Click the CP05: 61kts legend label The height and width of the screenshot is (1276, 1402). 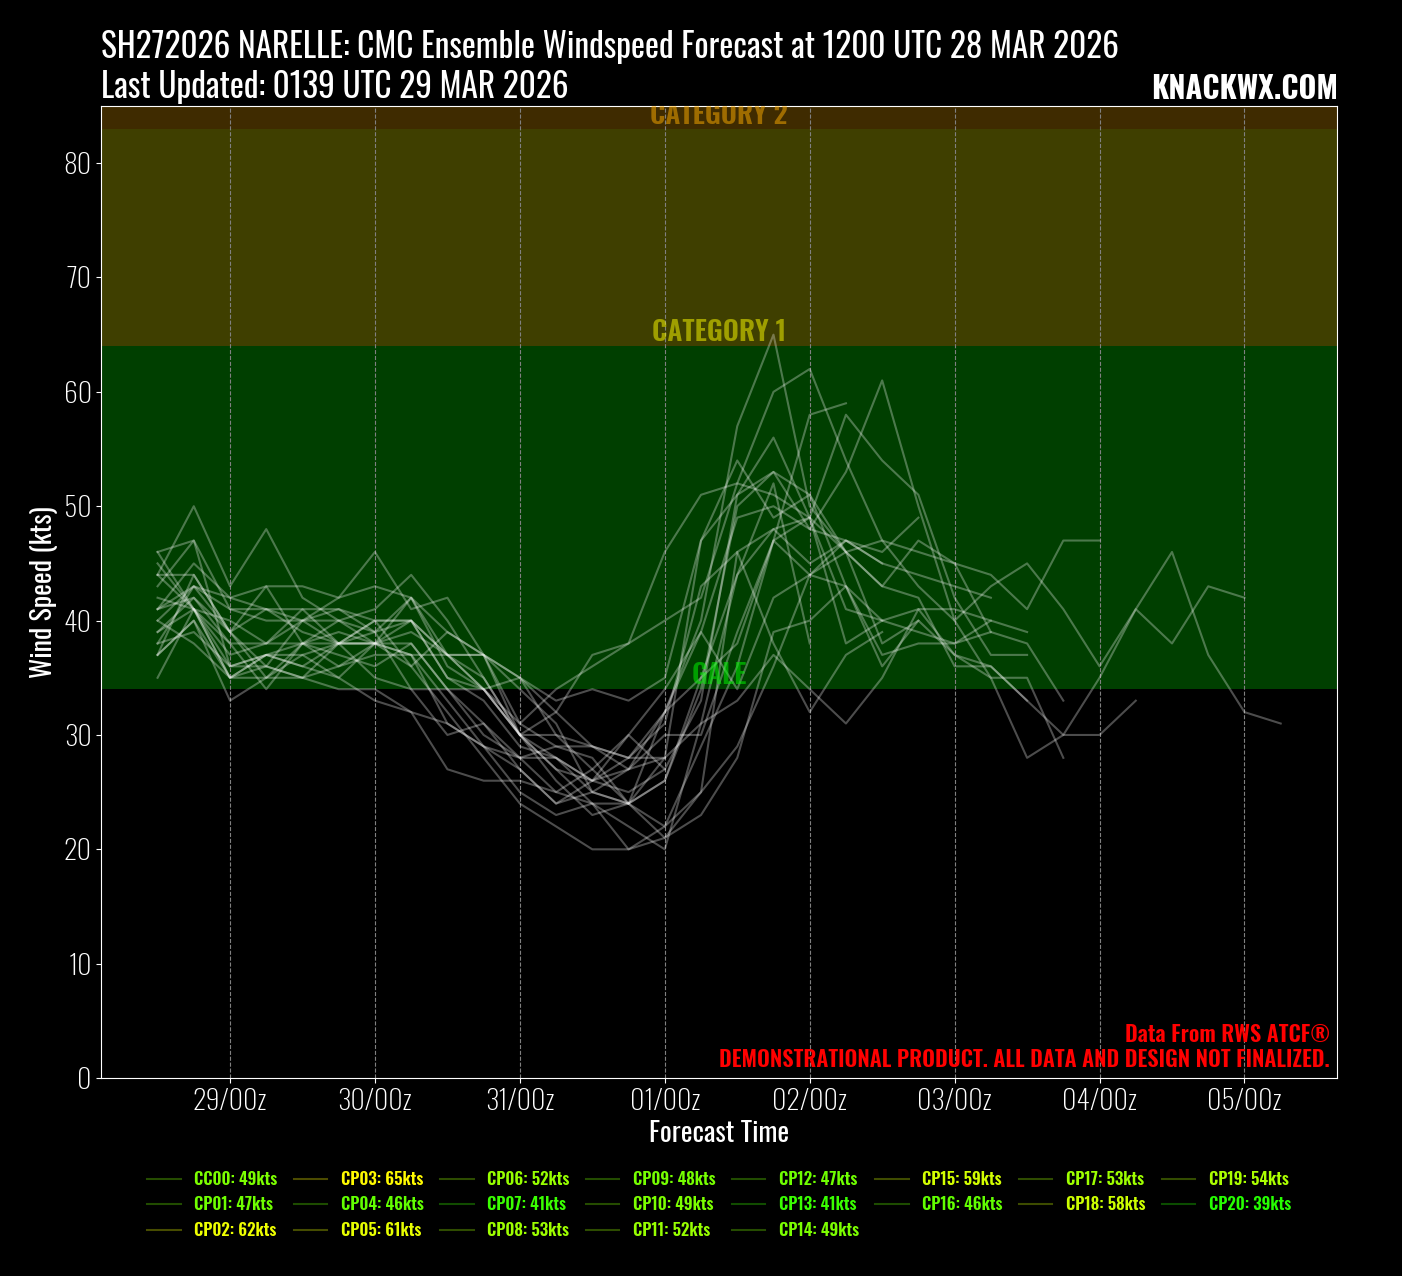pos(381,1229)
